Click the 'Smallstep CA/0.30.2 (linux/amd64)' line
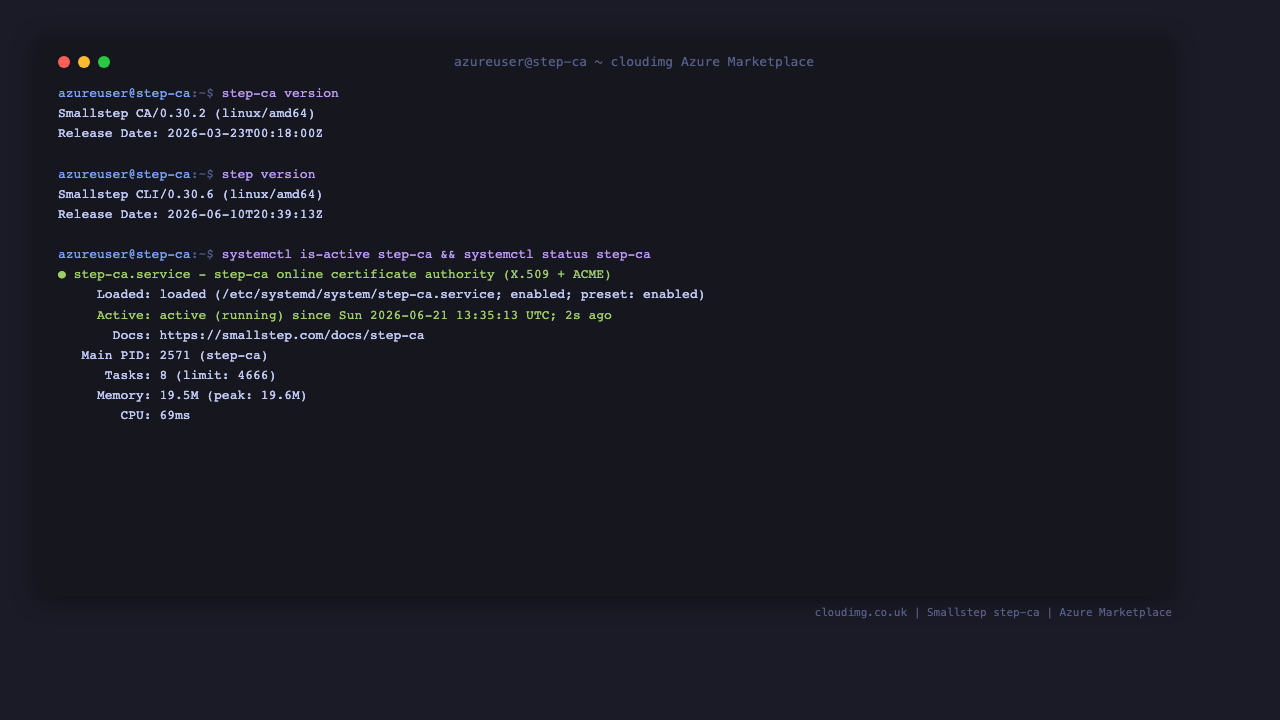This screenshot has height=720, width=1280. click(186, 113)
